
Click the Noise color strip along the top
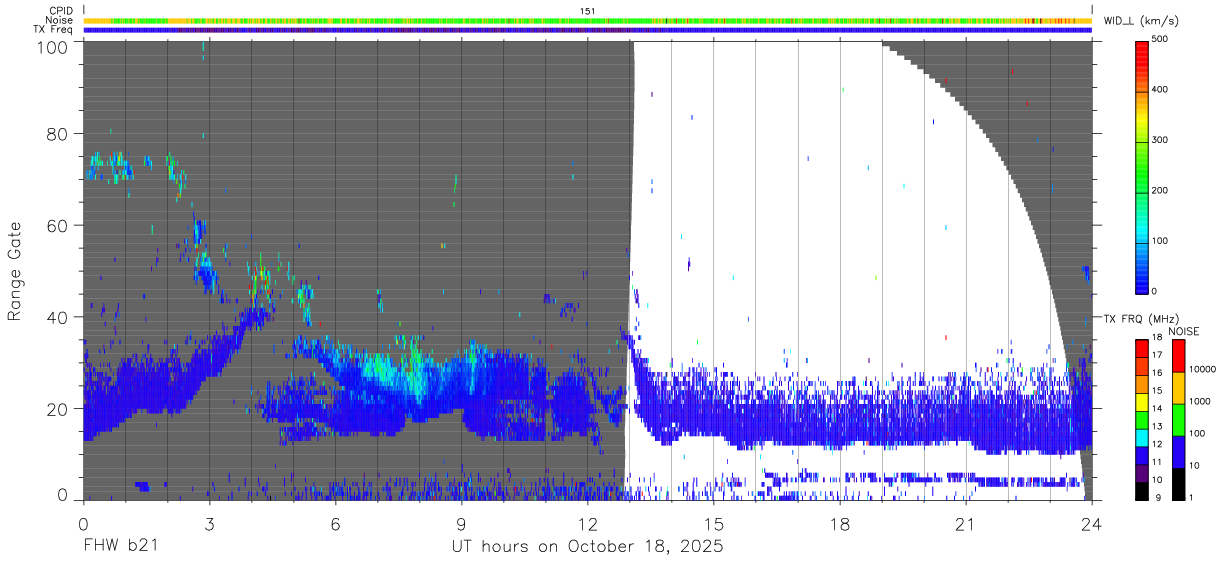(588, 20)
